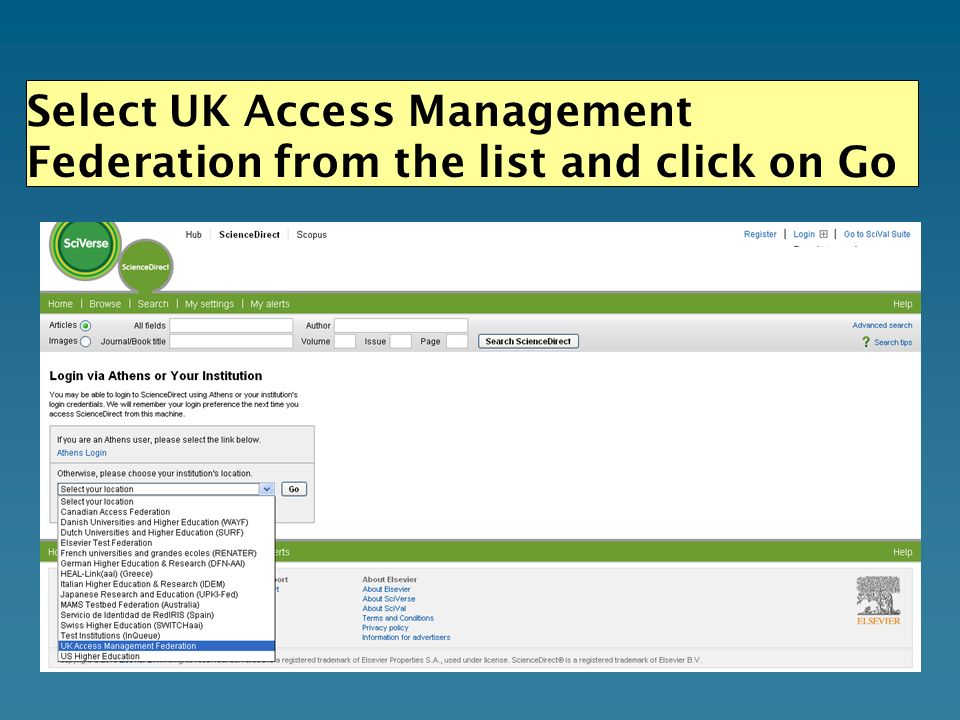Click the Login link

coord(804,234)
